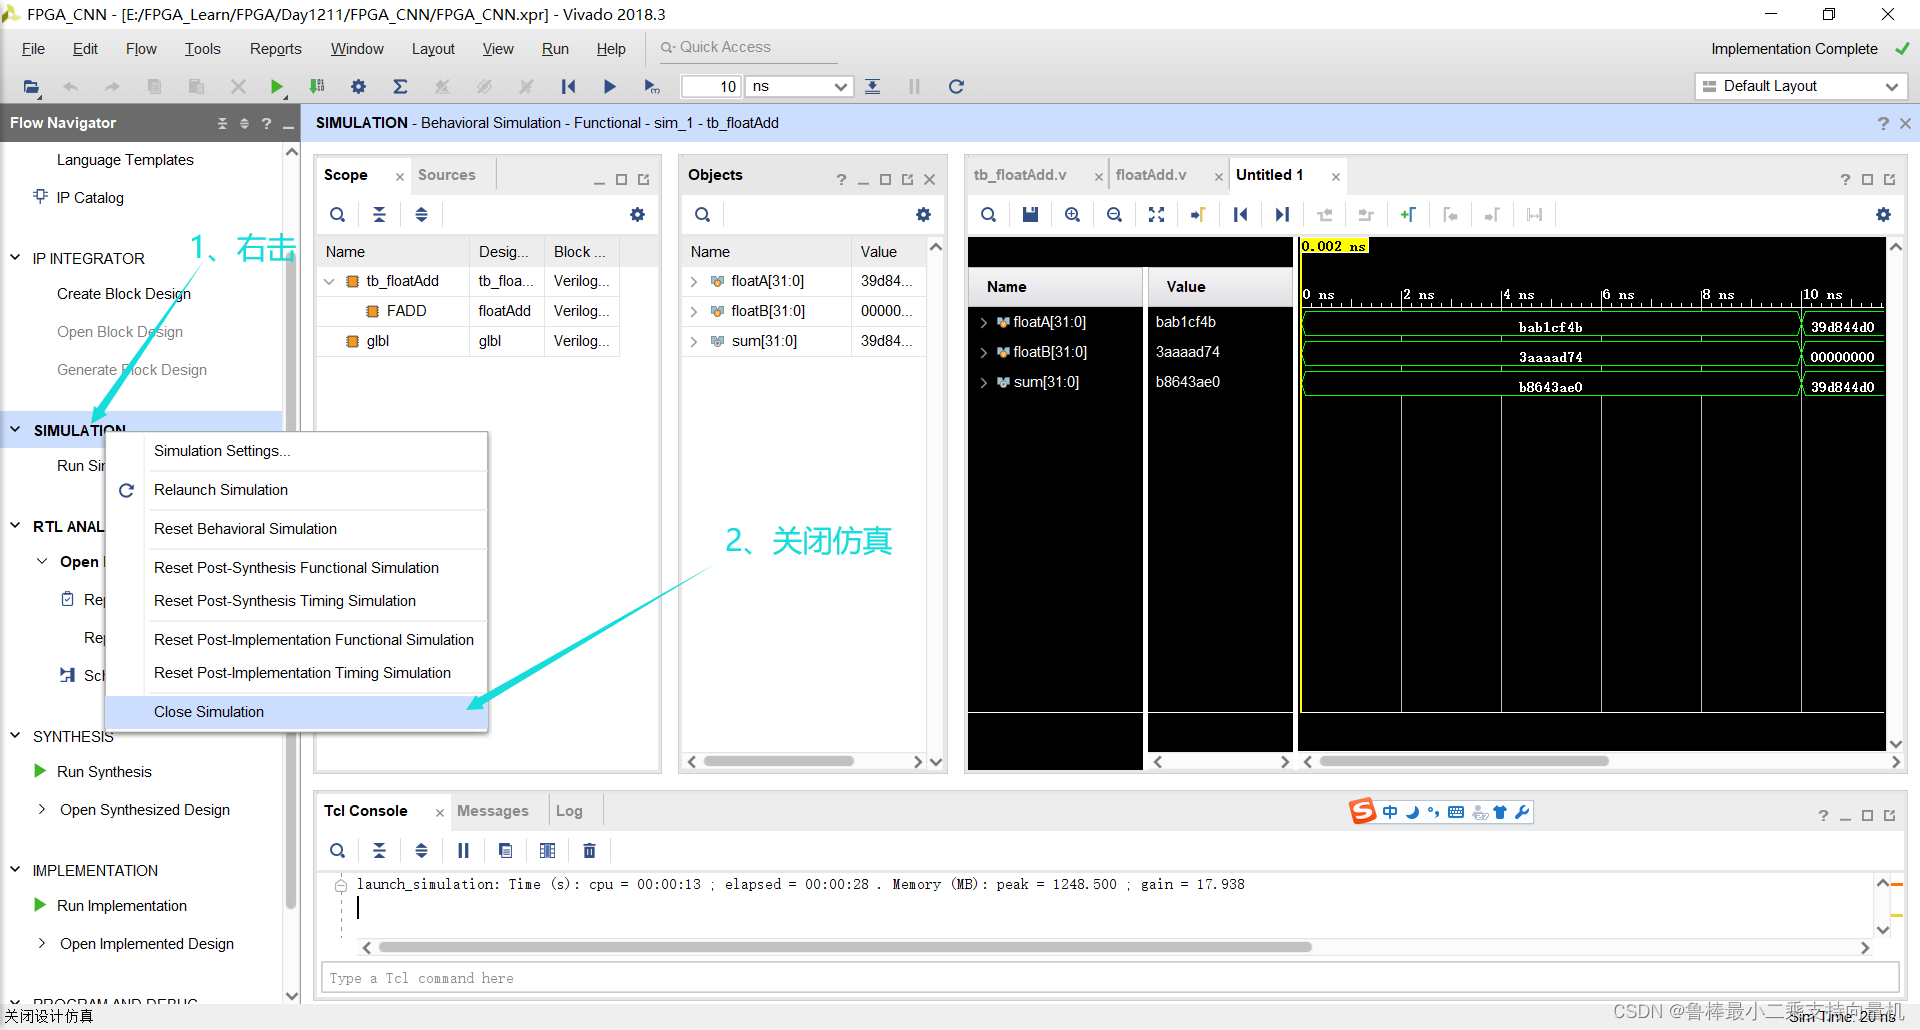This screenshot has width=1920, height=1030.
Task: Open Objects panel settings gear
Action: point(923,215)
